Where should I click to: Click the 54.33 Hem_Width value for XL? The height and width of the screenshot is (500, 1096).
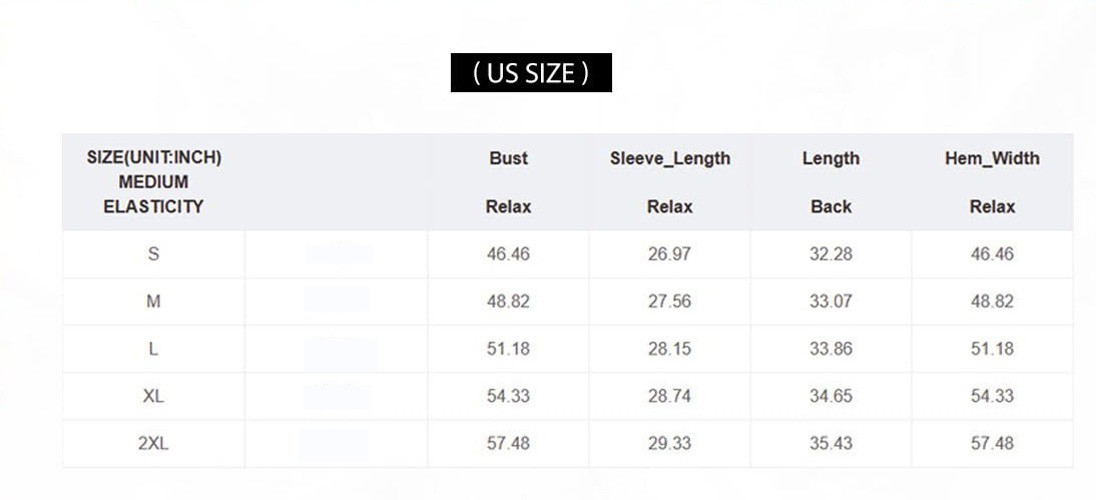pos(992,396)
